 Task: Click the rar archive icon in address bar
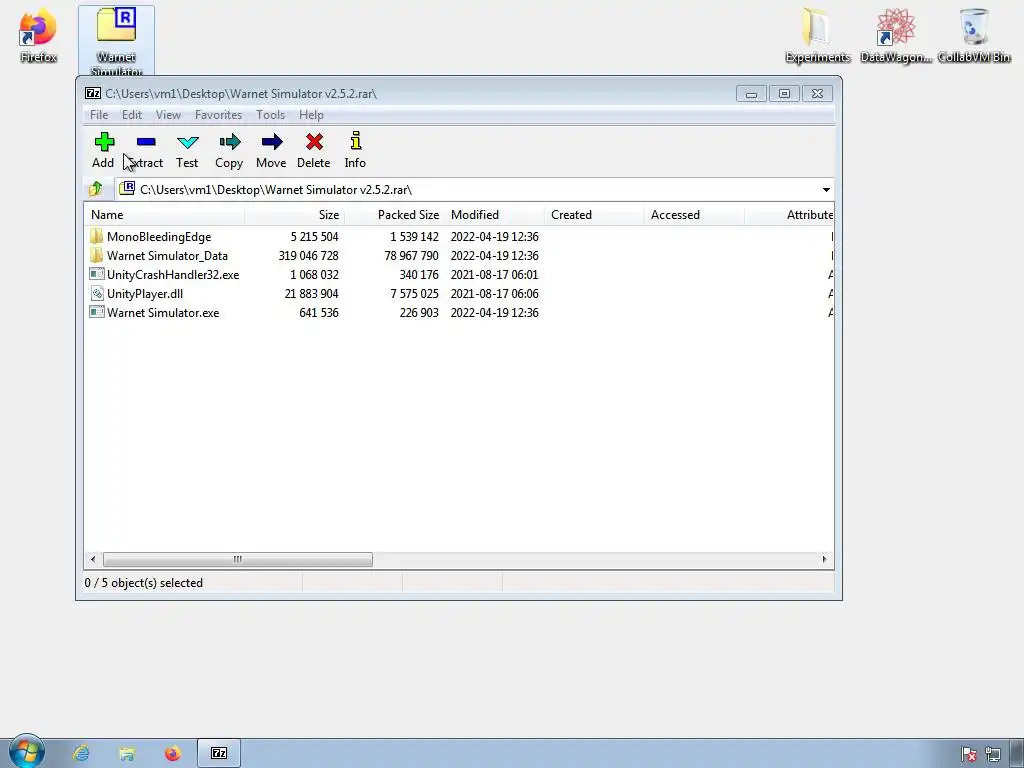[x=127, y=189]
